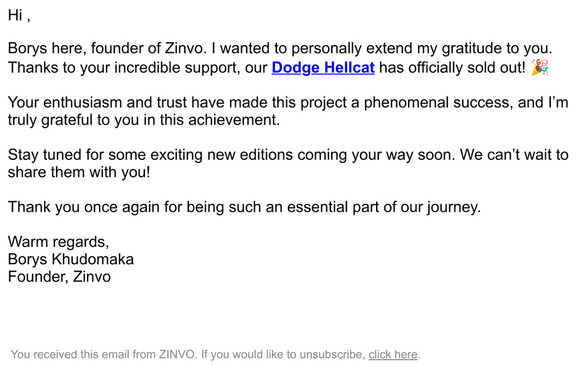Click the 'share them with you!' line

79,172
